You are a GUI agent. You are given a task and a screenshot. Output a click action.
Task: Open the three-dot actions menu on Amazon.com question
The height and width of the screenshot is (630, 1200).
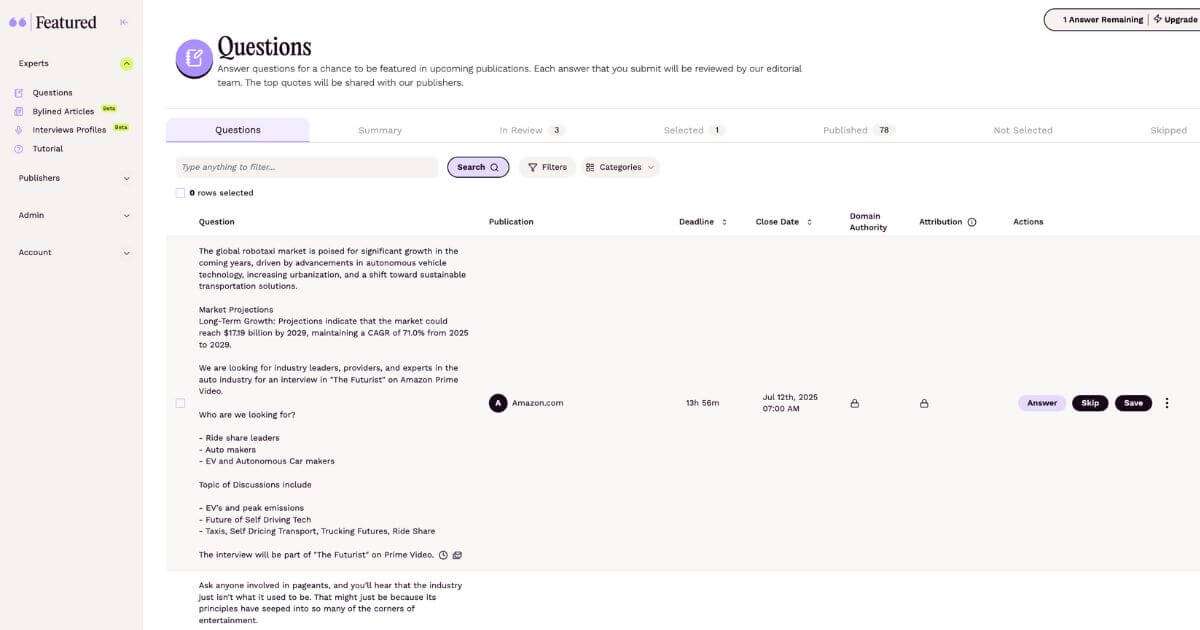coord(1167,402)
